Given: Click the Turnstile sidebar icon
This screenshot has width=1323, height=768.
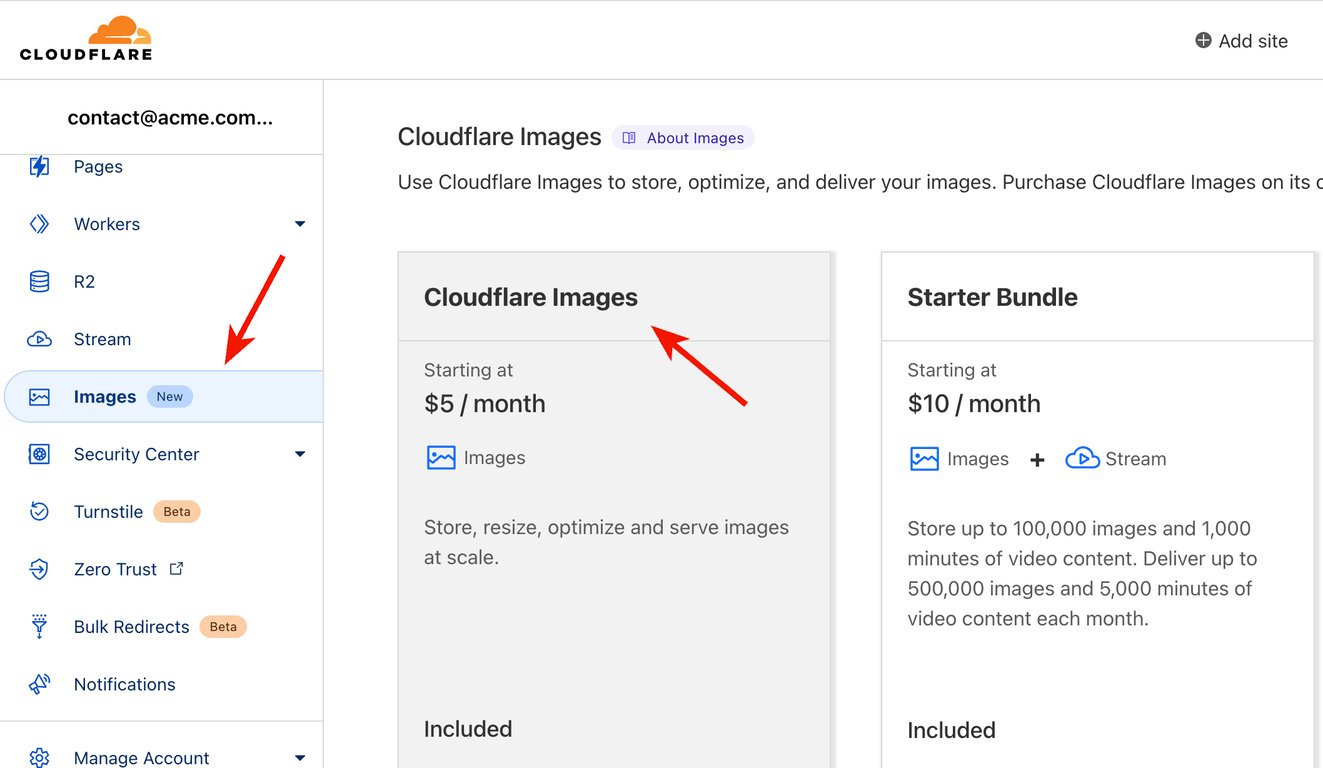Looking at the screenshot, I should click(x=39, y=512).
